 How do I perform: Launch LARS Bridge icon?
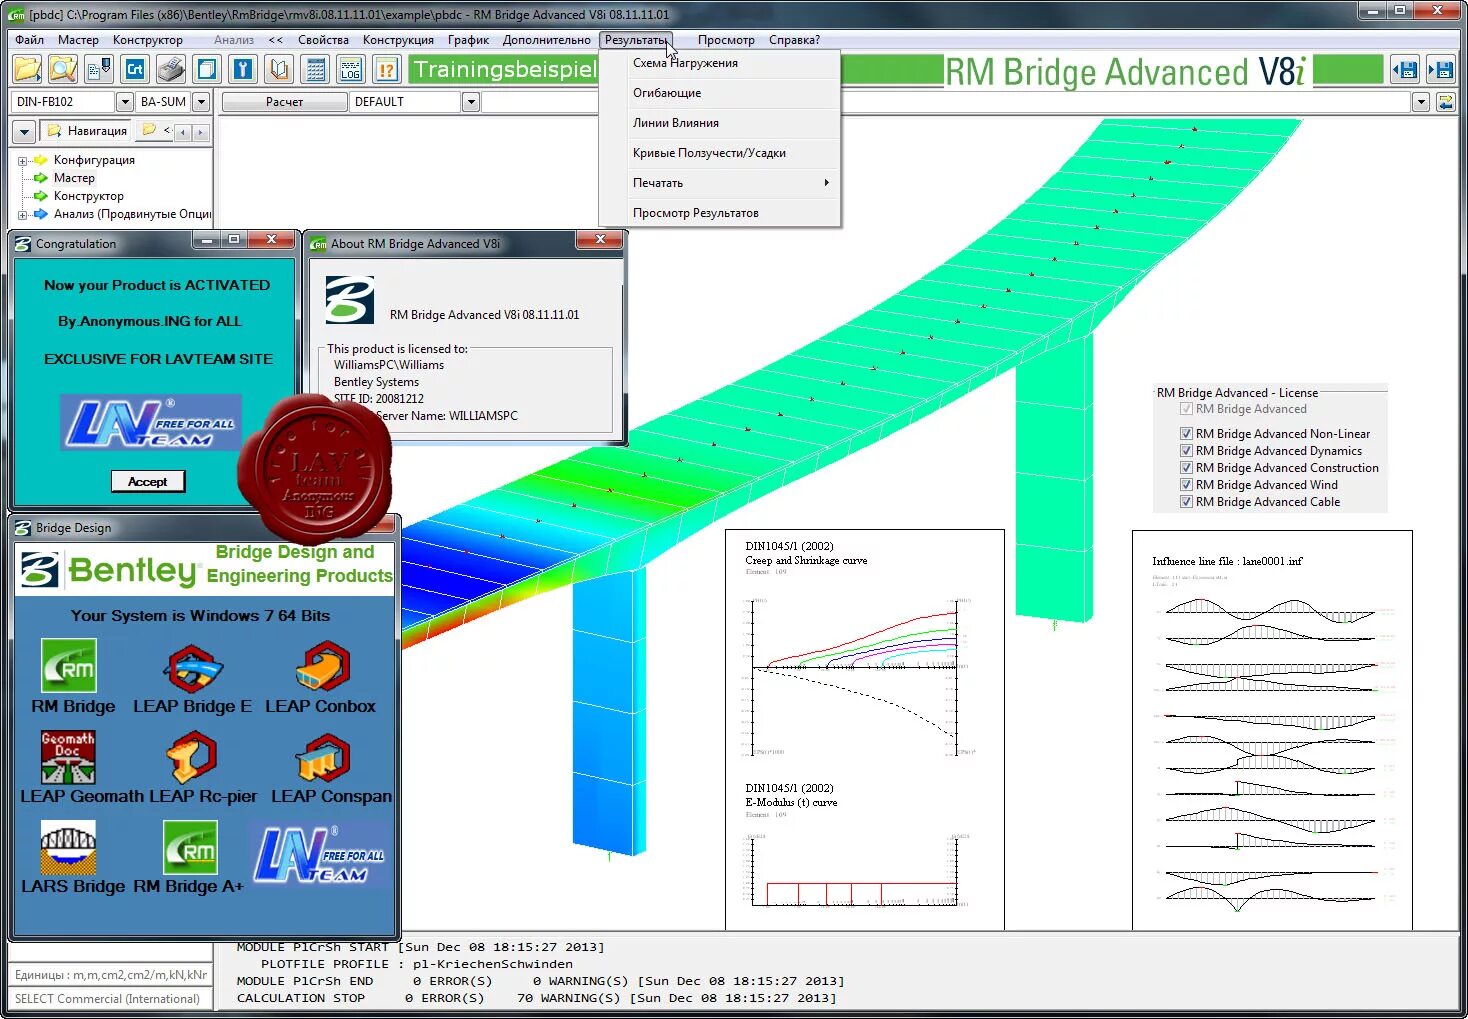pyautogui.click(x=68, y=847)
